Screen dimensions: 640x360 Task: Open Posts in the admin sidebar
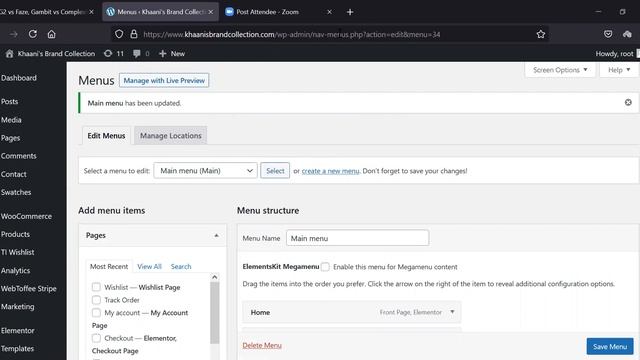click(9, 102)
